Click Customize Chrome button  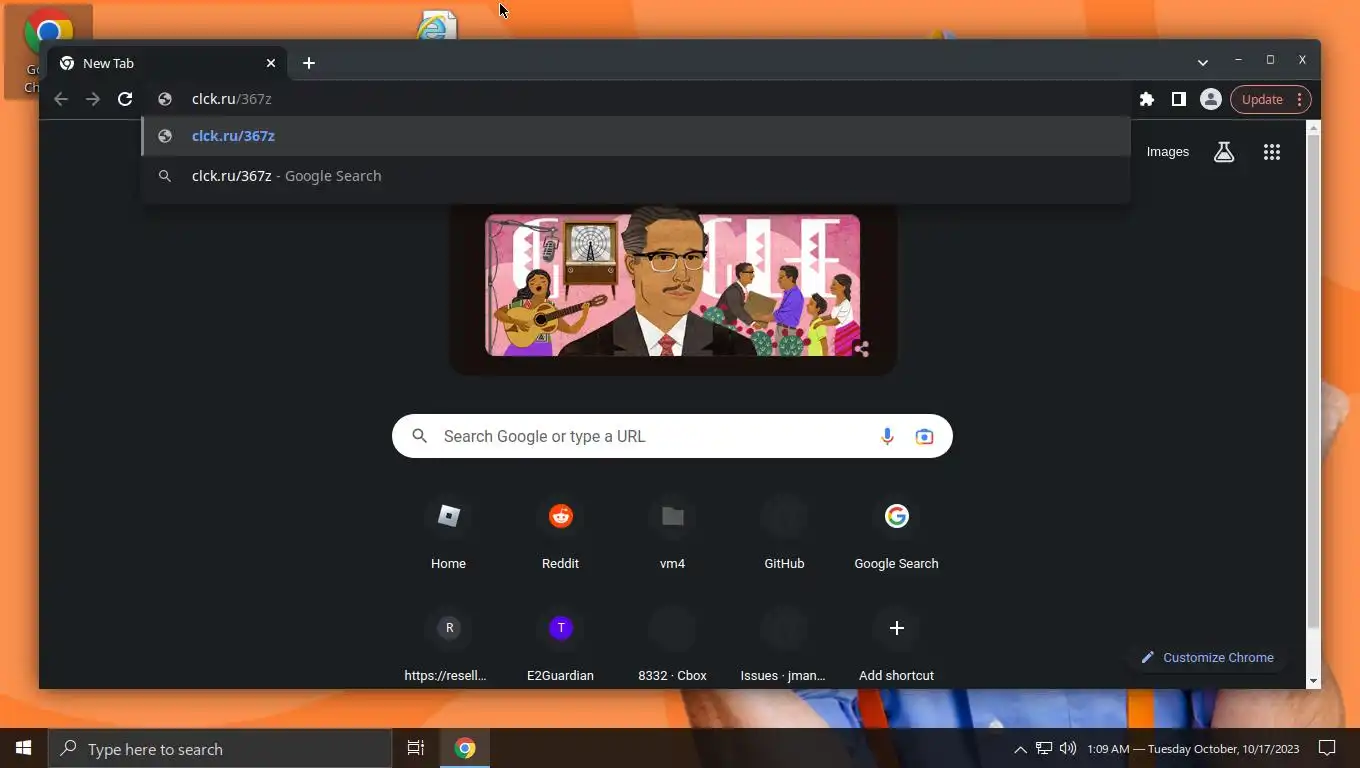(1208, 657)
